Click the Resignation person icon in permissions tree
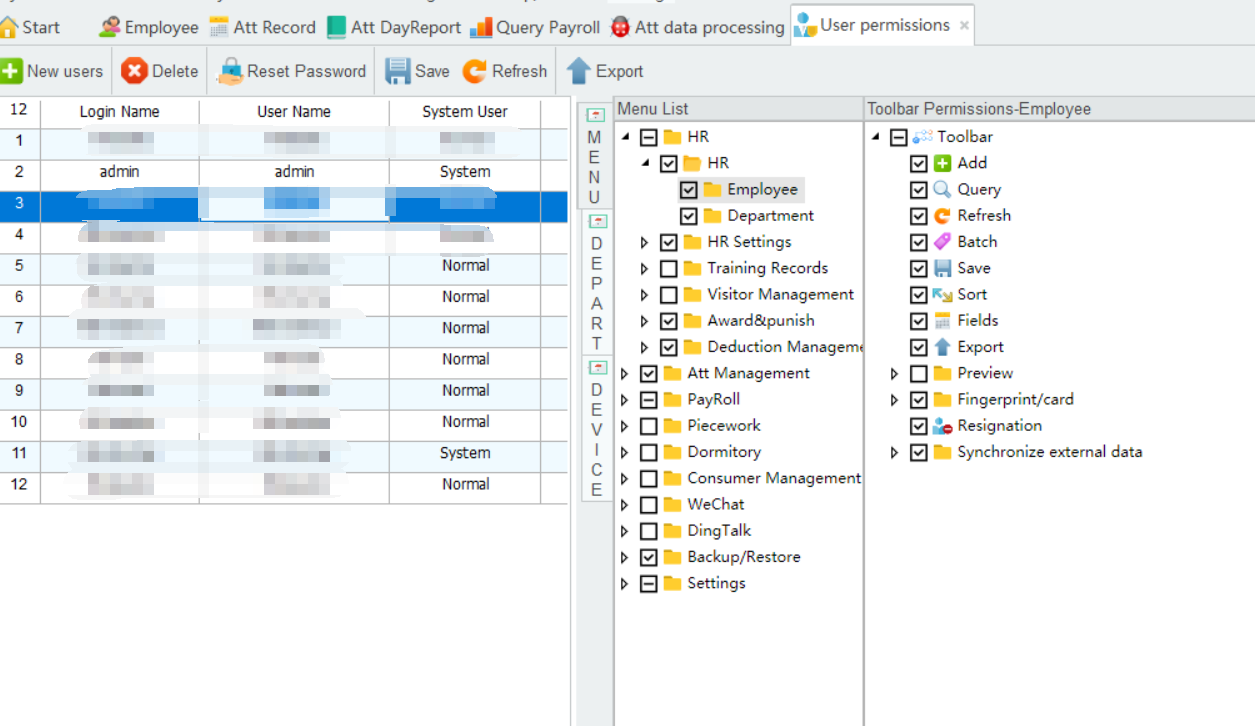Screen dimensions: 1255x726 click(942, 426)
